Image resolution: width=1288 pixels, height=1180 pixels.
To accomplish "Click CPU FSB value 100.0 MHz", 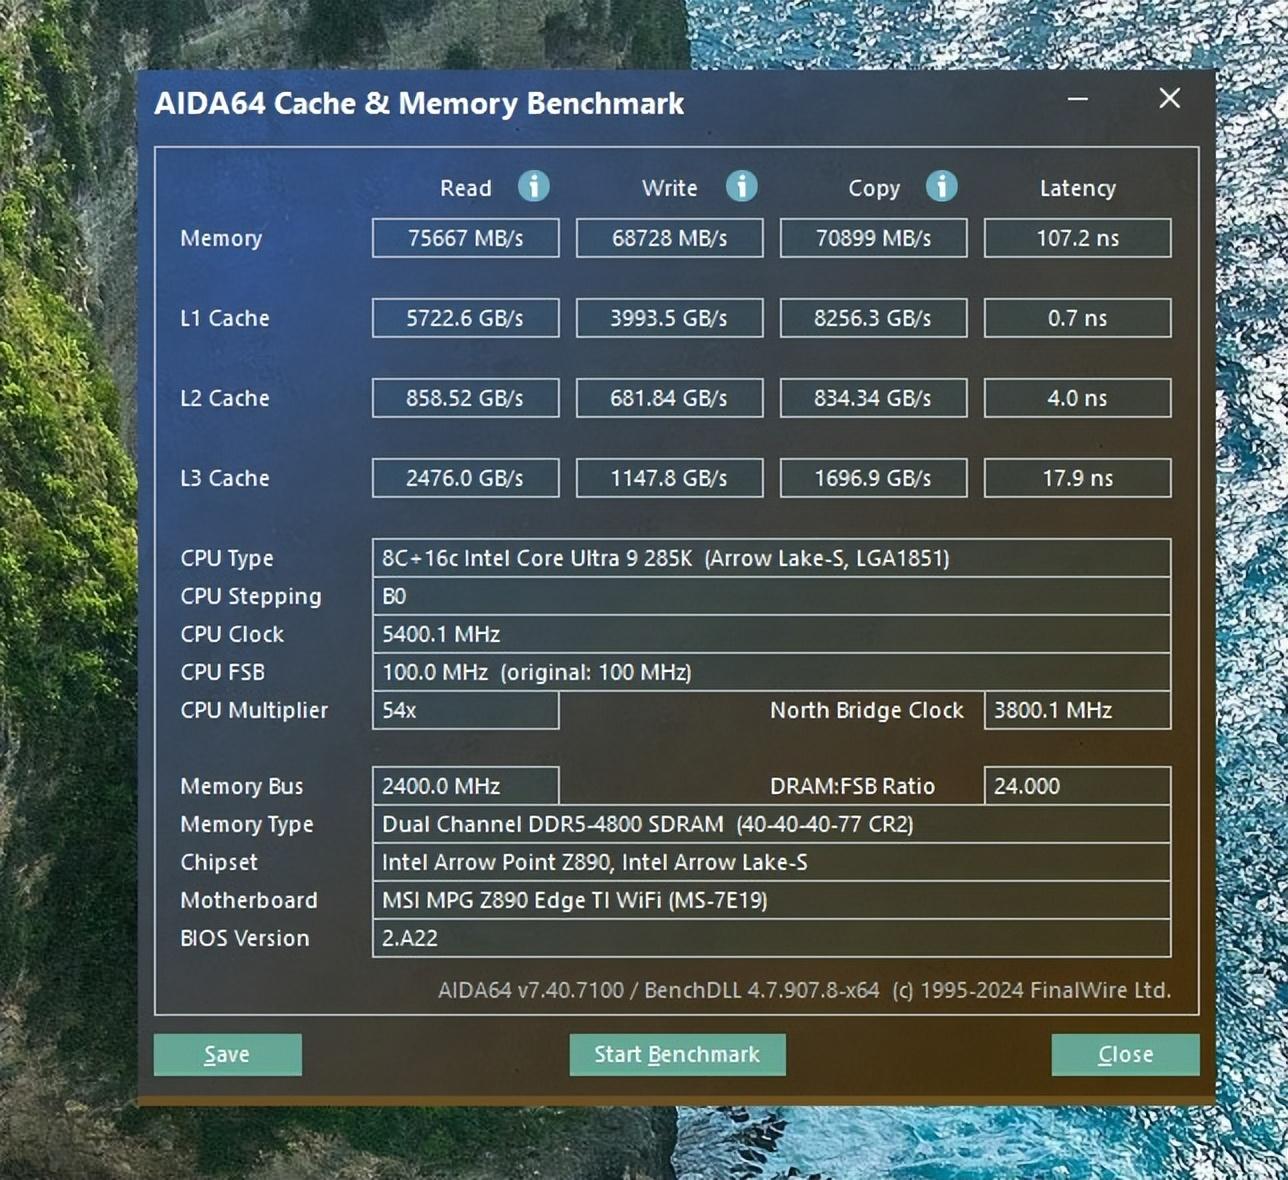I will (x=772, y=672).
